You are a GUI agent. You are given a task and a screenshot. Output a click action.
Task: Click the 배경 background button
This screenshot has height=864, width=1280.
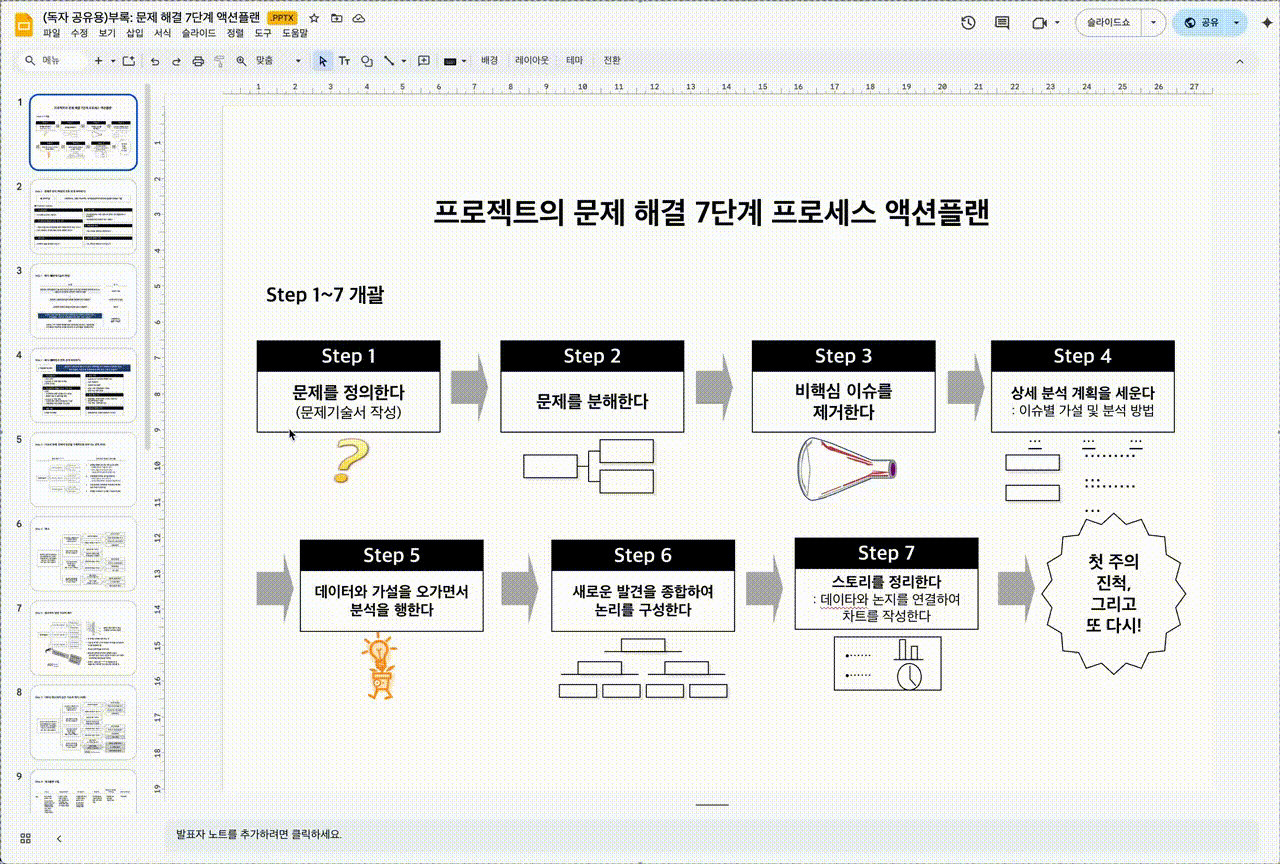(x=489, y=61)
